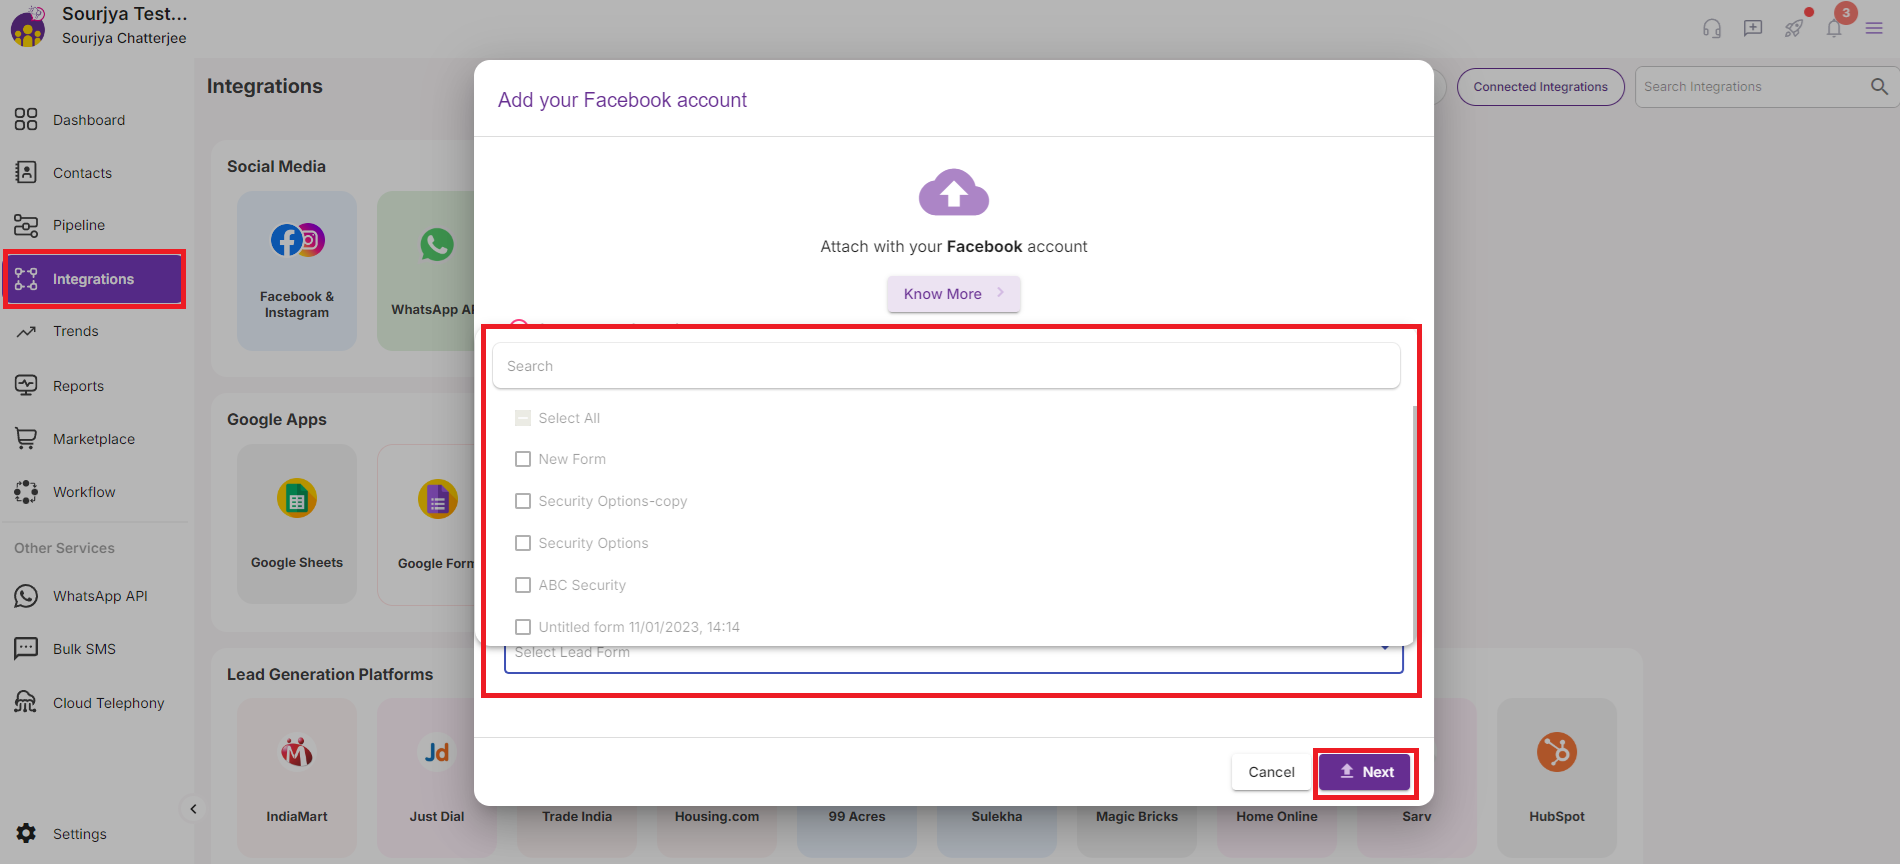Open the notifications bell icon
This screenshot has width=1900, height=864.
[1833, 28]
